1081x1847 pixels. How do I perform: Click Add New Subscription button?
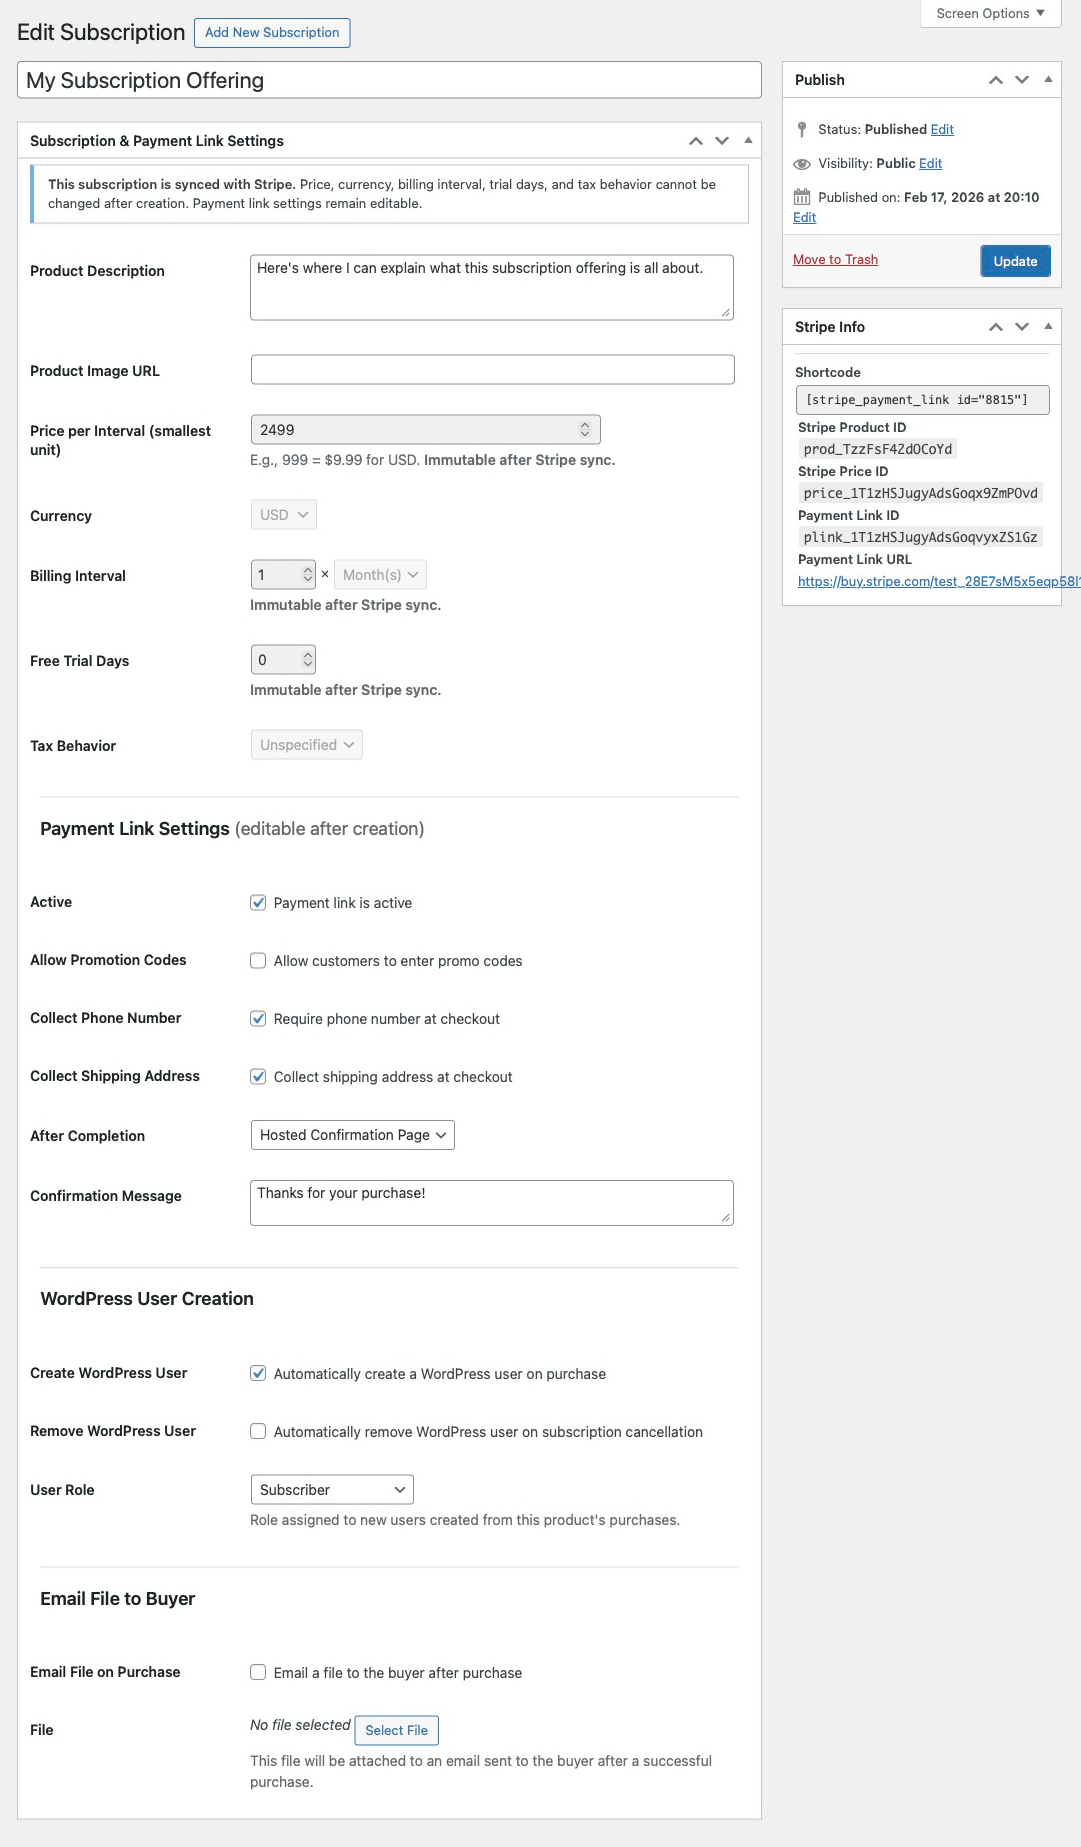(x=272, y=32)
